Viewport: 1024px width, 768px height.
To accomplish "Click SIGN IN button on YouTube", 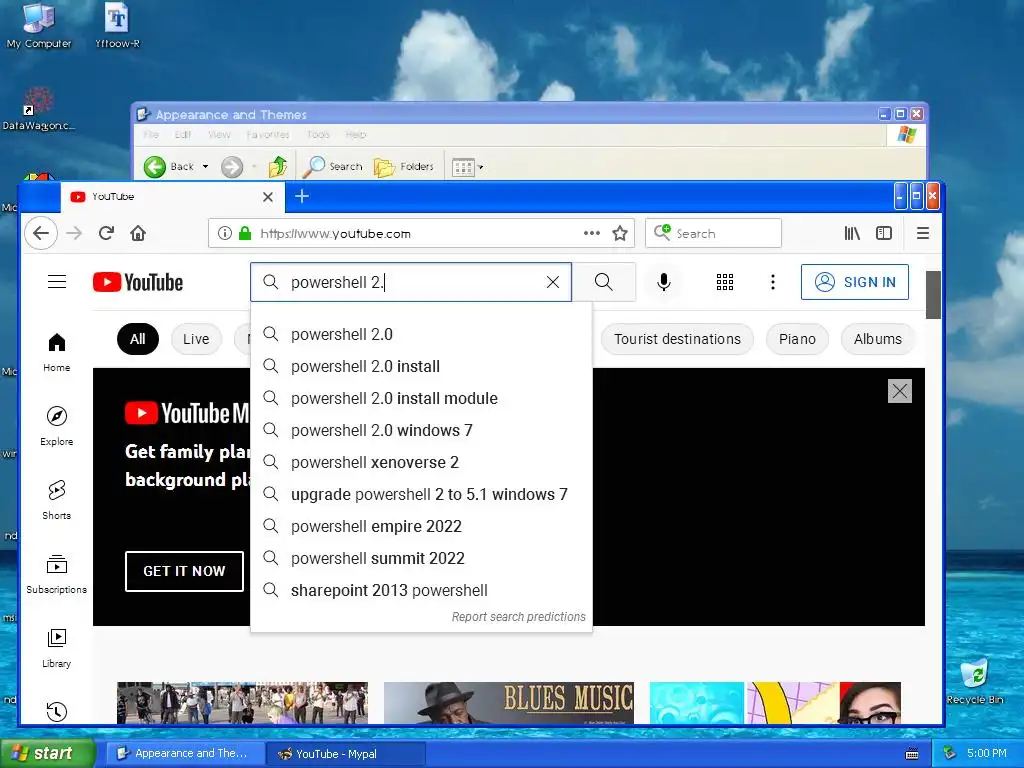I will click(x=855, y=282).
